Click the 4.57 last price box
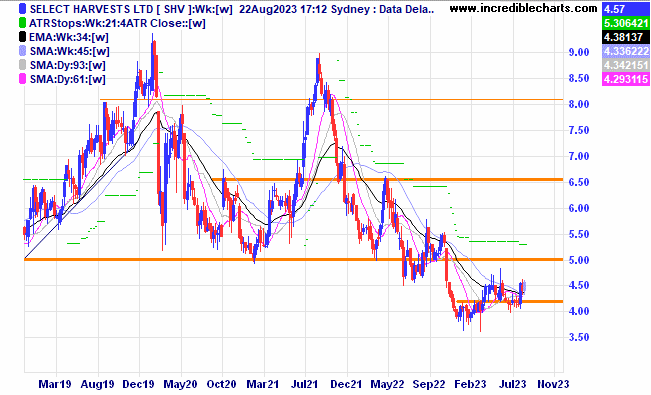Screen dimensions: 651x395 pos(625,9)
